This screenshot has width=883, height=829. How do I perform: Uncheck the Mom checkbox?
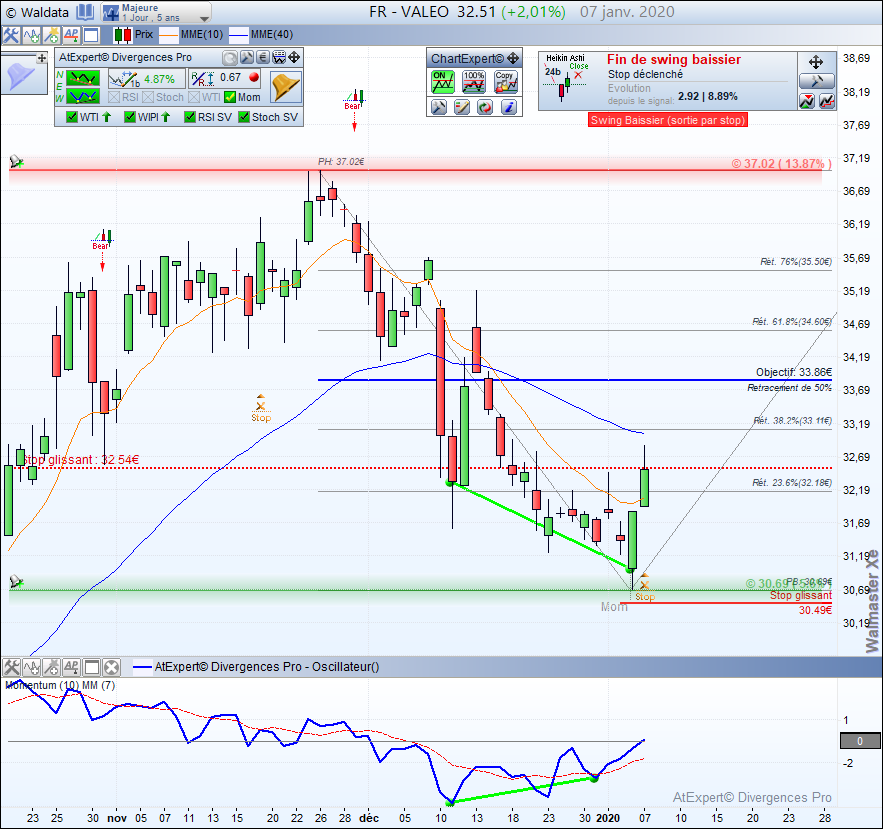[230, 97]
